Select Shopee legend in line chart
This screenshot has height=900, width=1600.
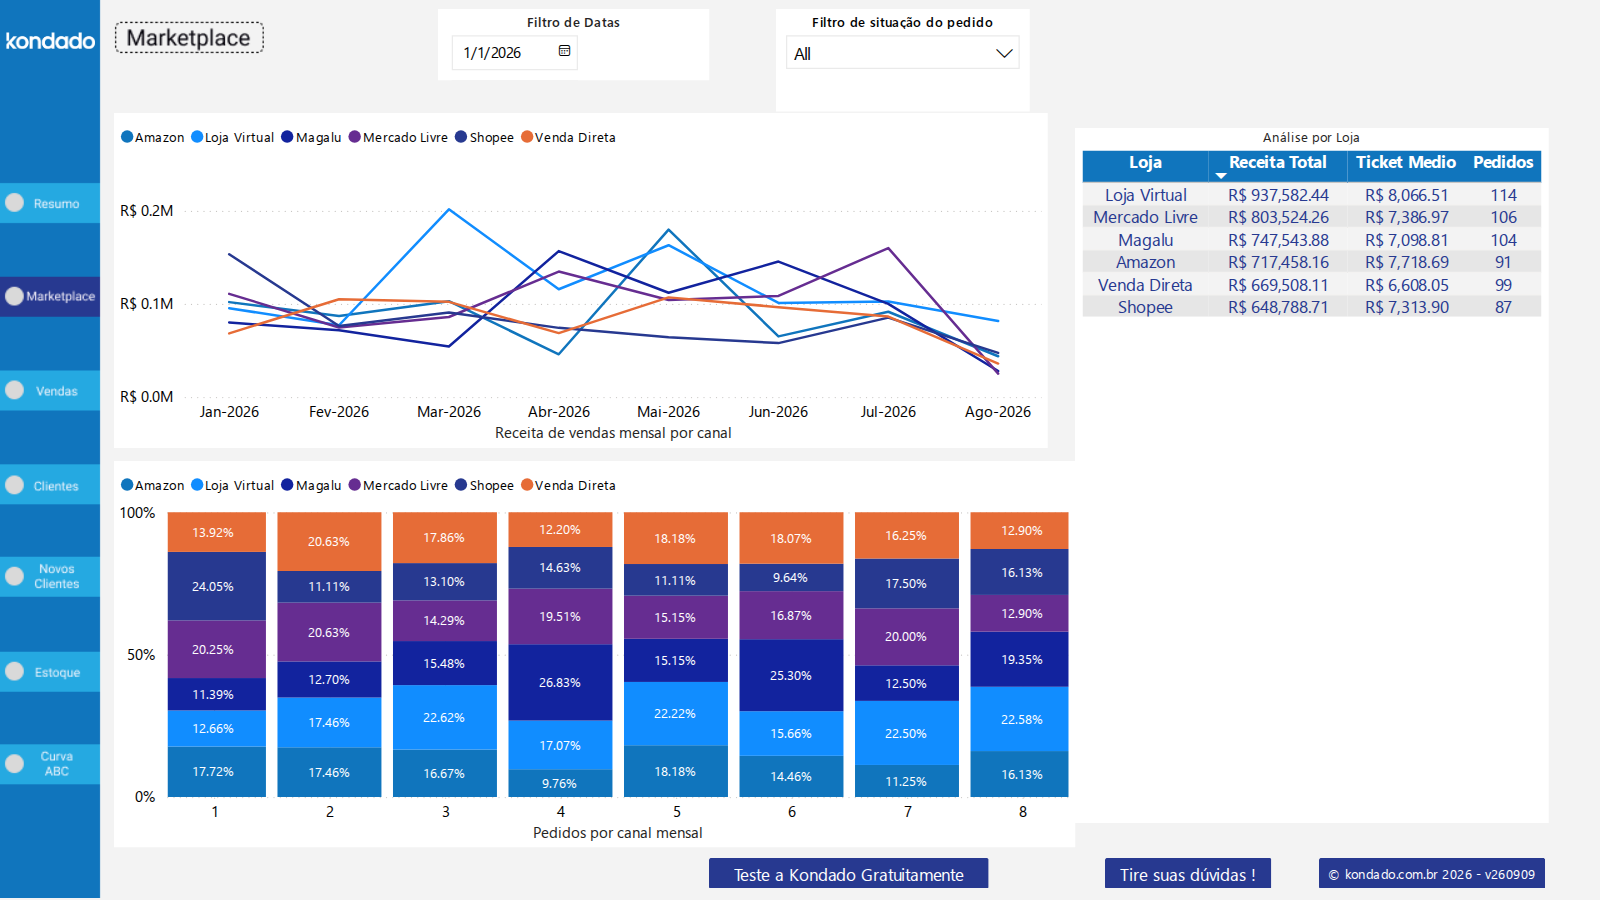tap(484, 138)
